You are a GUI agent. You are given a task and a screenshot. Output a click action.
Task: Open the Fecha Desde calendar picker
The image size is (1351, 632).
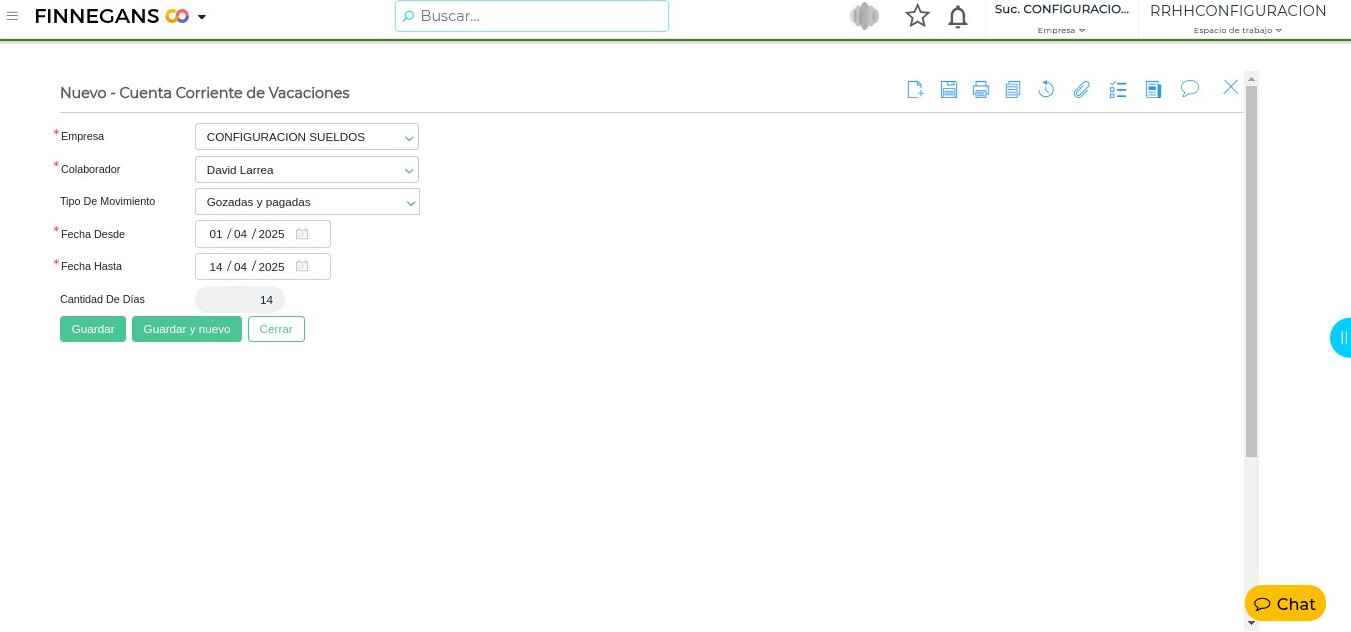[302, 234]
